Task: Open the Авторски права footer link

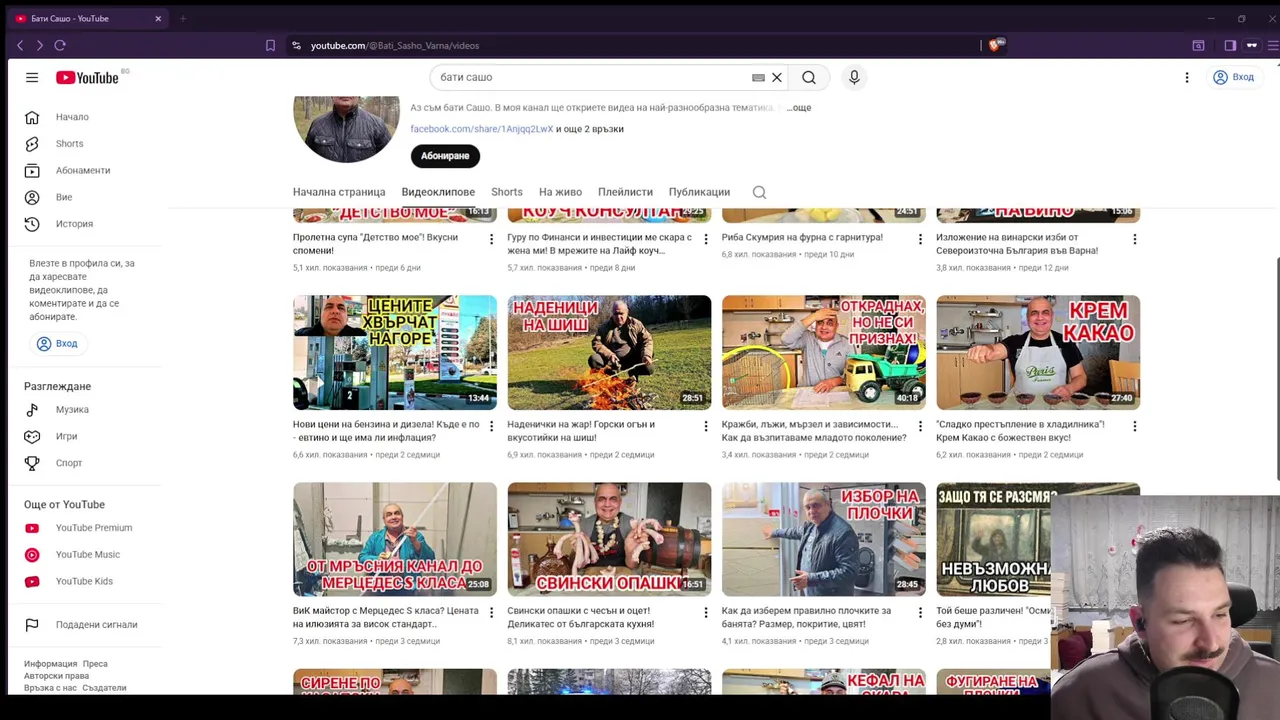Action: (56, 676)
